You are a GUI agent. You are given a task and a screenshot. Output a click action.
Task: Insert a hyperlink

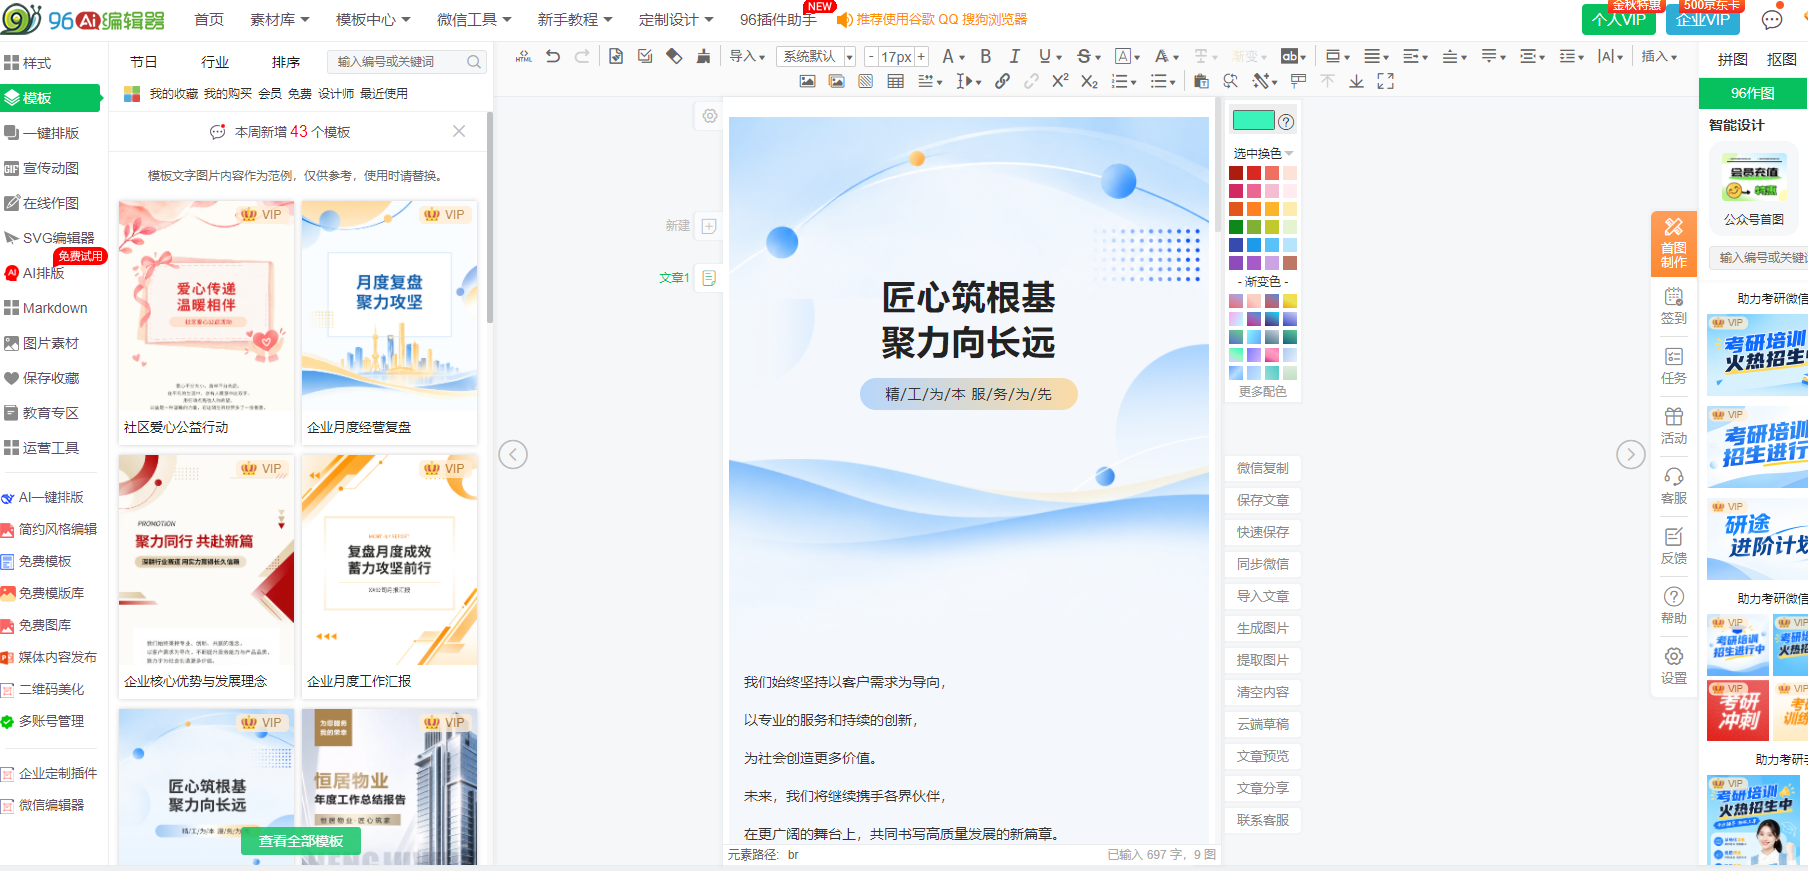[x=1002, y=81]
